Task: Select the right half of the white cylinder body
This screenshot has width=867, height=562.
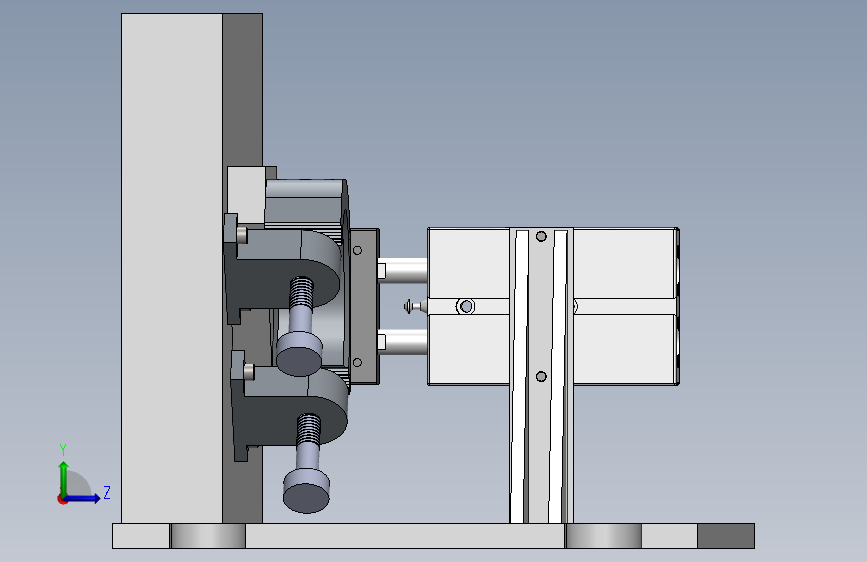Action: [x=626, y=306]
